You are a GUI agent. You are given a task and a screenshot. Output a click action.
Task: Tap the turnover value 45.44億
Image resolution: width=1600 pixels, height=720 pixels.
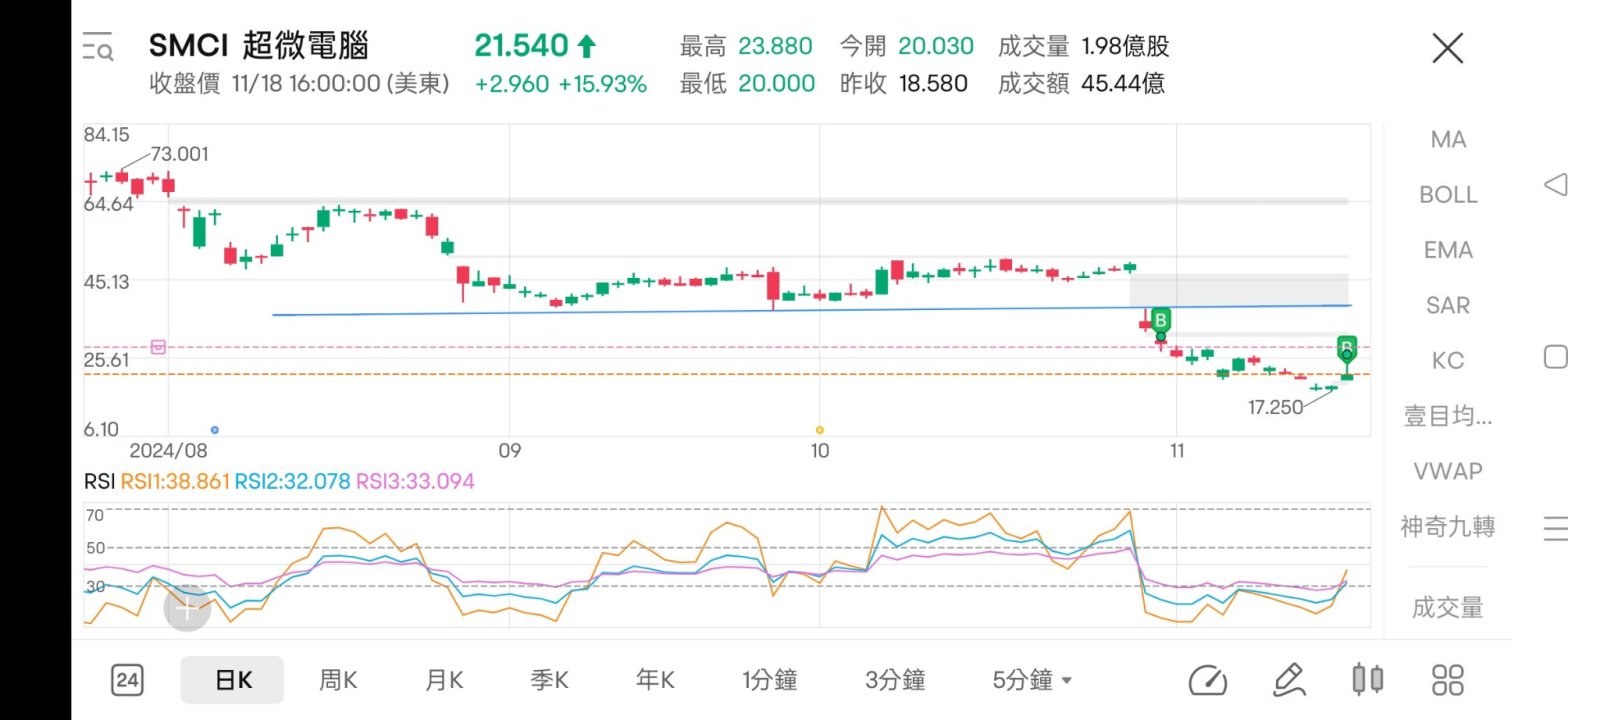[1123, 83]
